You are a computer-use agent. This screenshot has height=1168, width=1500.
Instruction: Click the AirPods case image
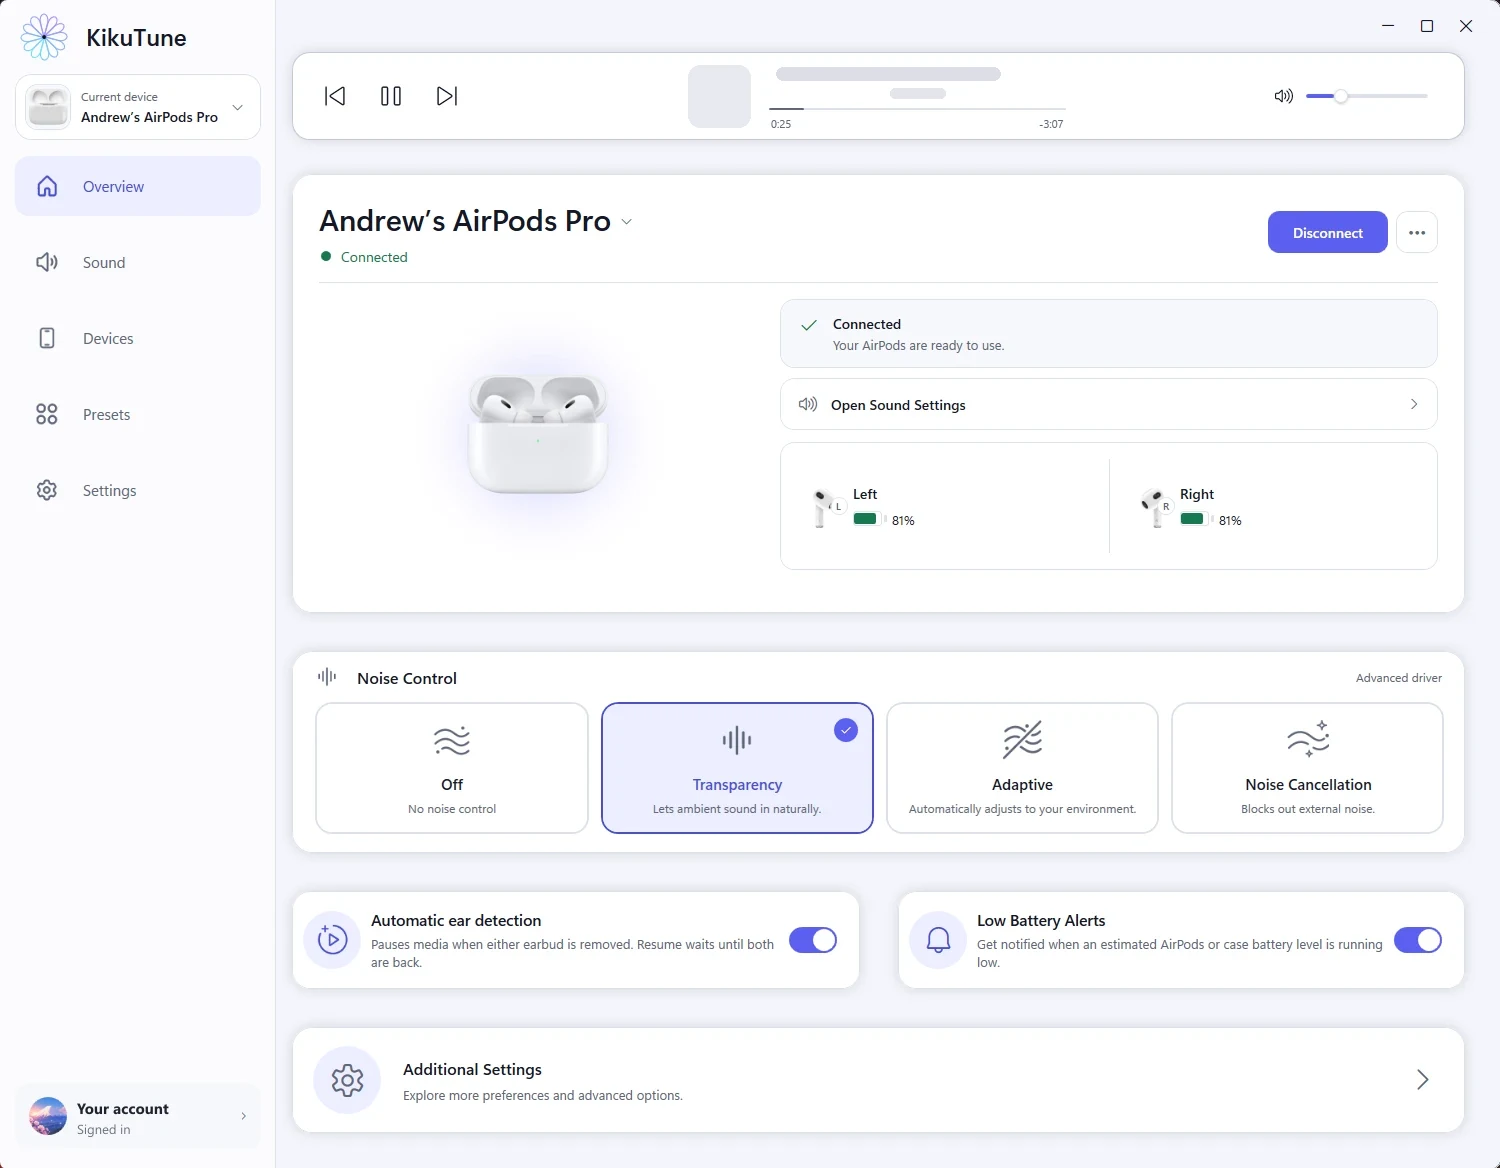[x=538, y=434]
